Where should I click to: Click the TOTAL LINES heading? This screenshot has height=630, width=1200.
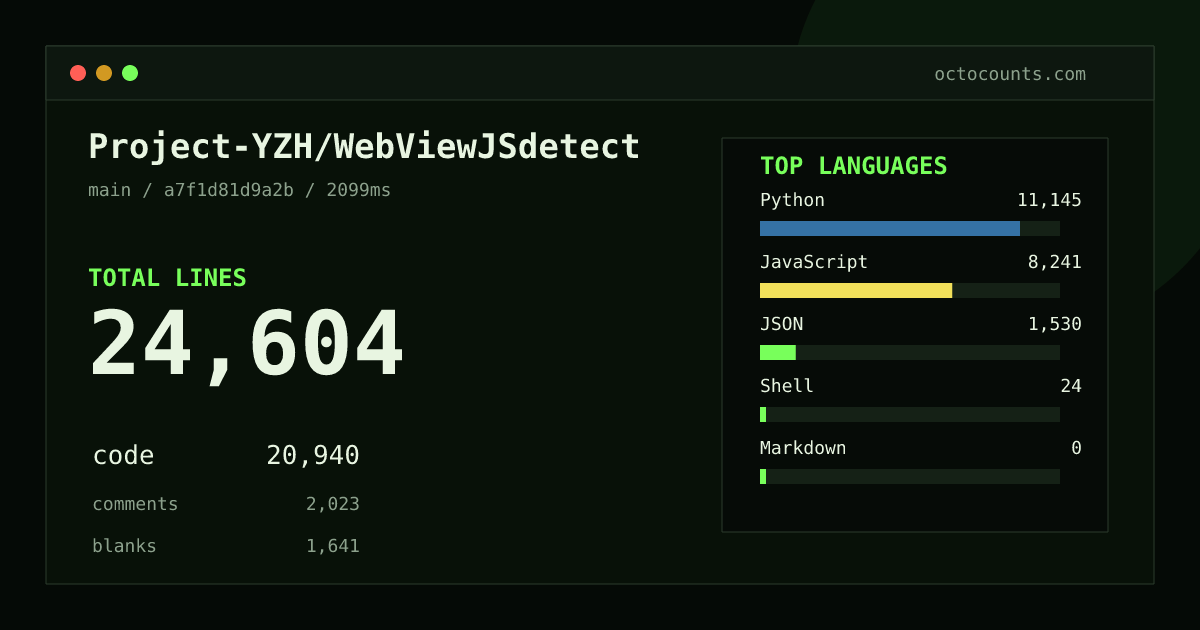[167, 278]
